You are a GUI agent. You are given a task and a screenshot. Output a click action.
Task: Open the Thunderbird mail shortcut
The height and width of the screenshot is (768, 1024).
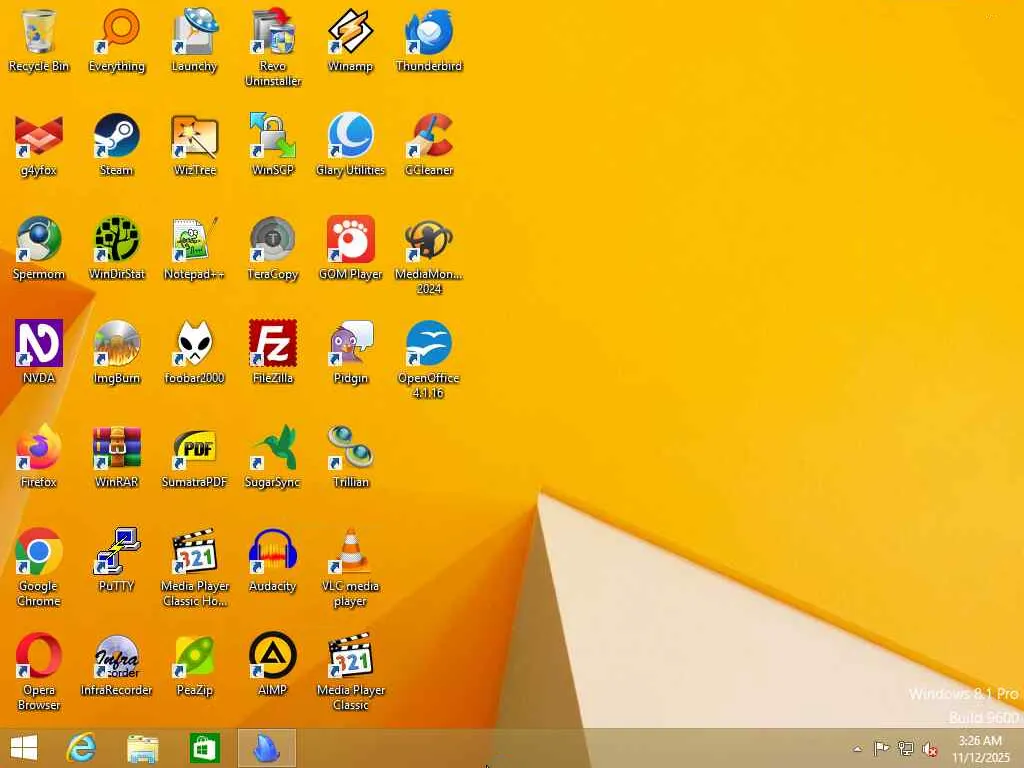[429, 40]
